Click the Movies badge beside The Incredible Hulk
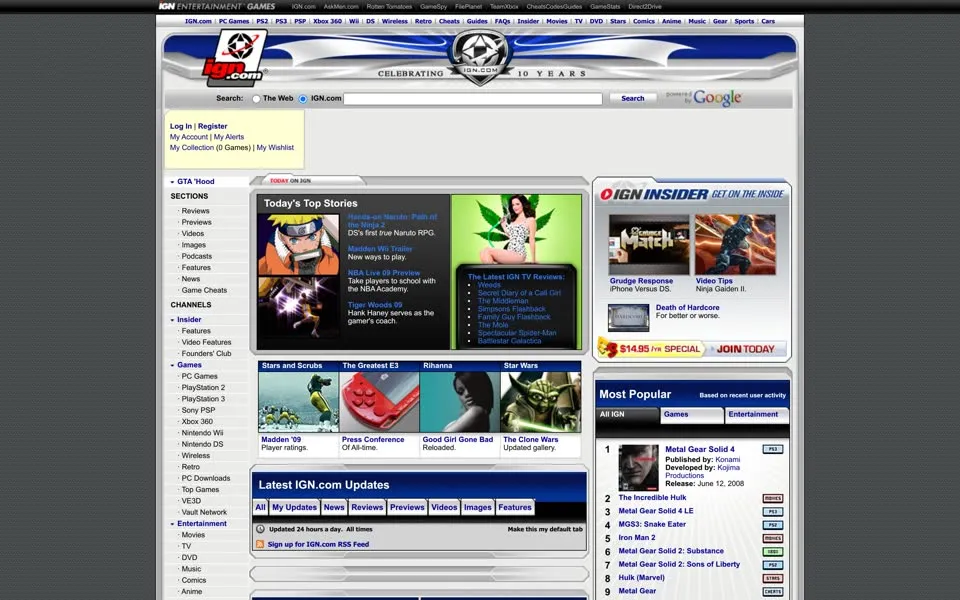Image resolution: width=960 pixels, height=600 pixels. tap(773, 498)
